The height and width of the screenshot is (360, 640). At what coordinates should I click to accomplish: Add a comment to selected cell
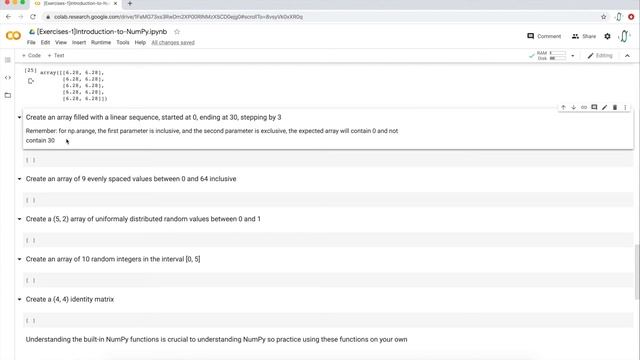[x=594, y=107]
